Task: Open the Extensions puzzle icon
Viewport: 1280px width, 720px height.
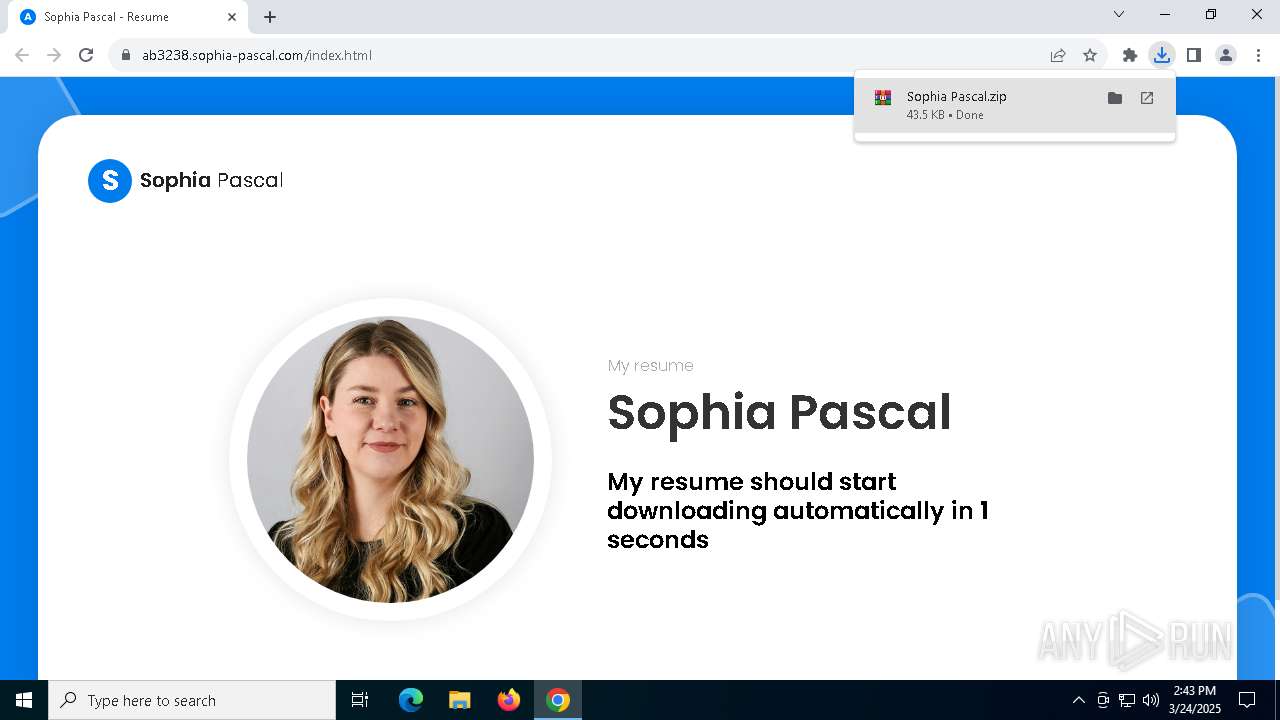Action: (x=1130, y=55)
